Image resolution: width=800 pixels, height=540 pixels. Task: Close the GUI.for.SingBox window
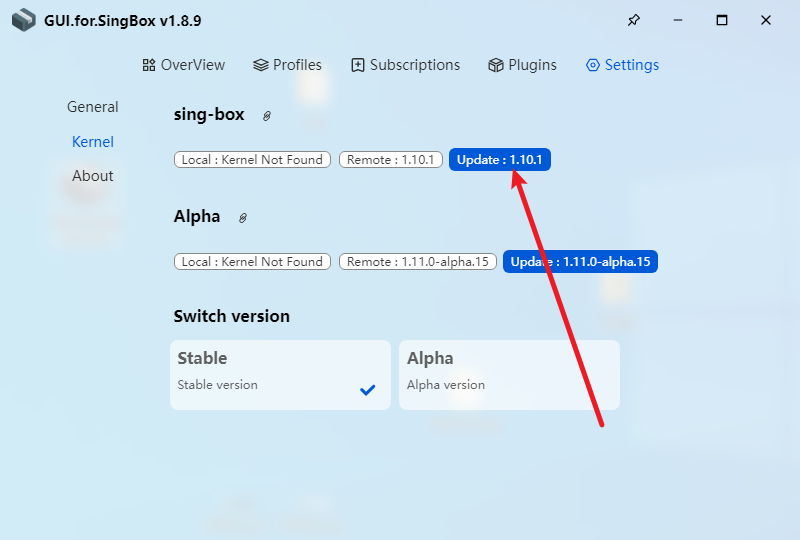765,20
